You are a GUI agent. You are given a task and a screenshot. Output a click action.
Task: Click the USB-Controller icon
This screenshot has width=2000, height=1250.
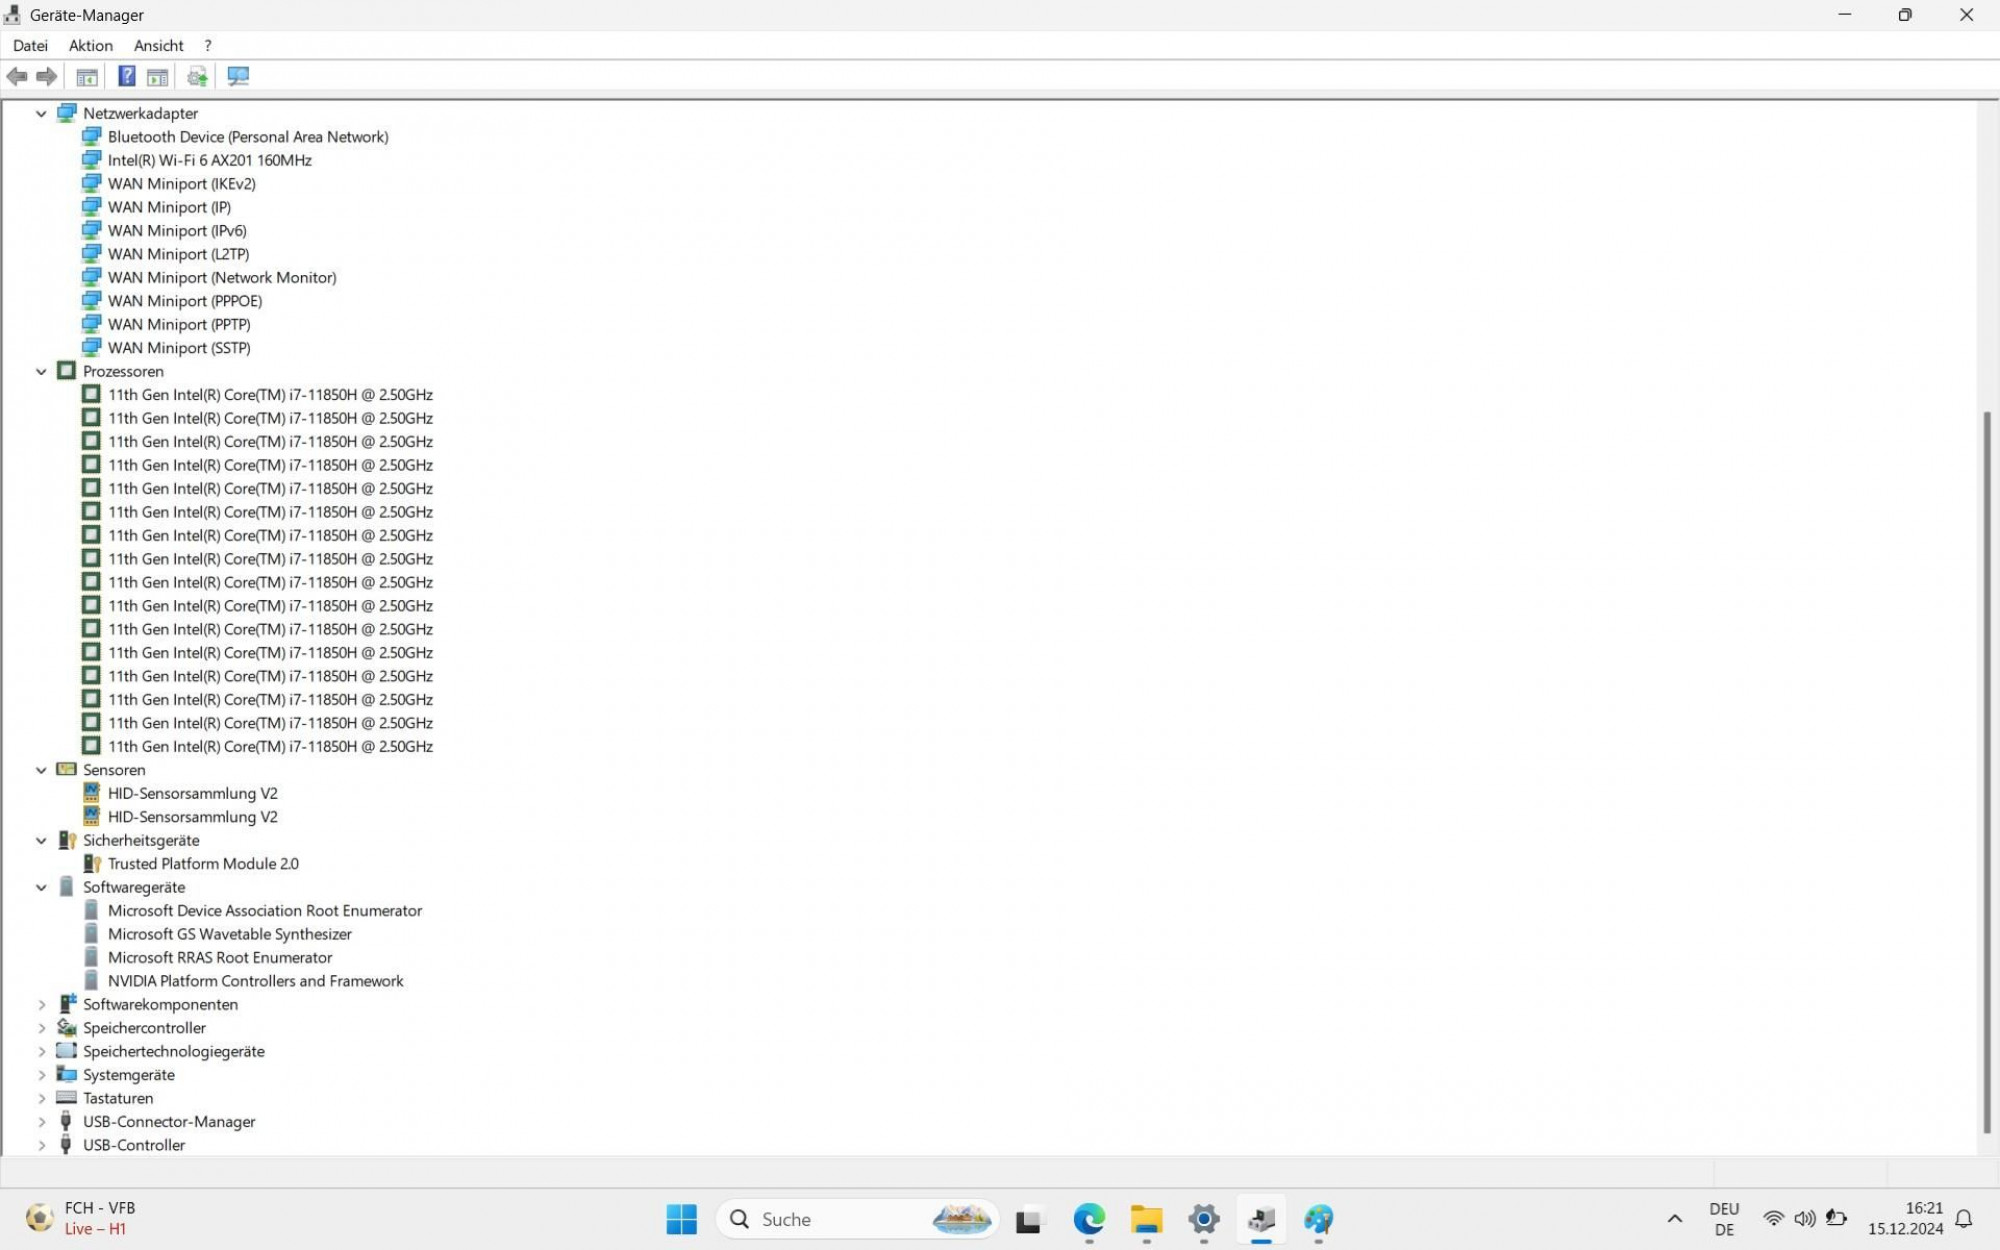[x=67, y=1145]
